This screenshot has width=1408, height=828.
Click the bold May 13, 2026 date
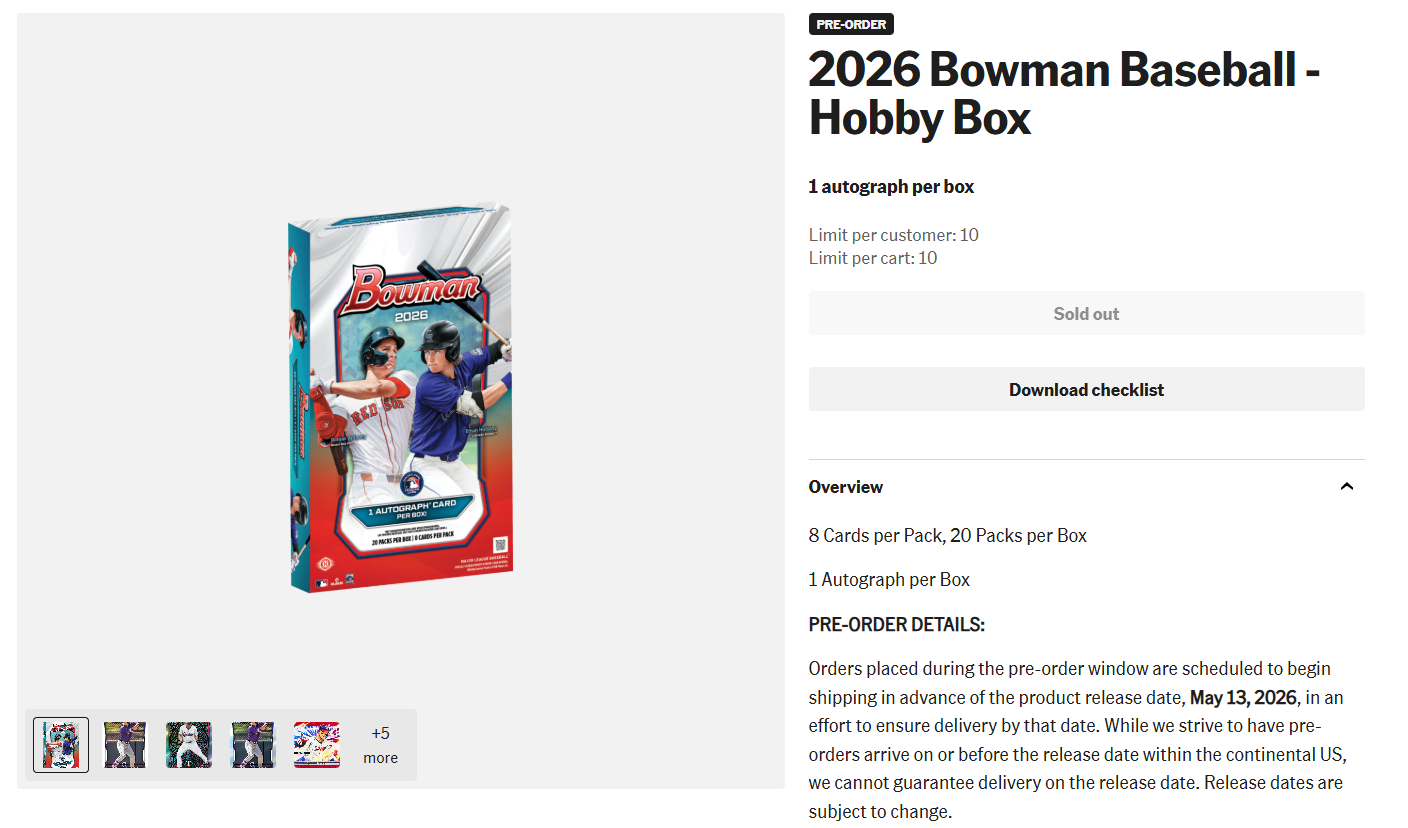[1243, 697]
